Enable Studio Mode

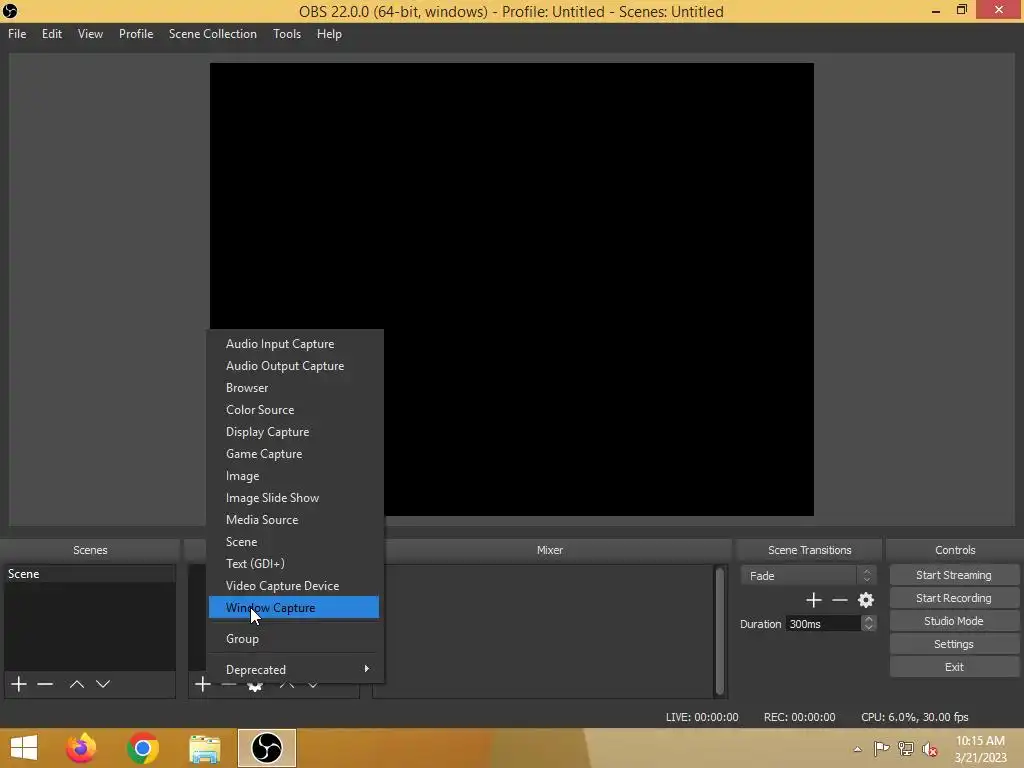953,621
